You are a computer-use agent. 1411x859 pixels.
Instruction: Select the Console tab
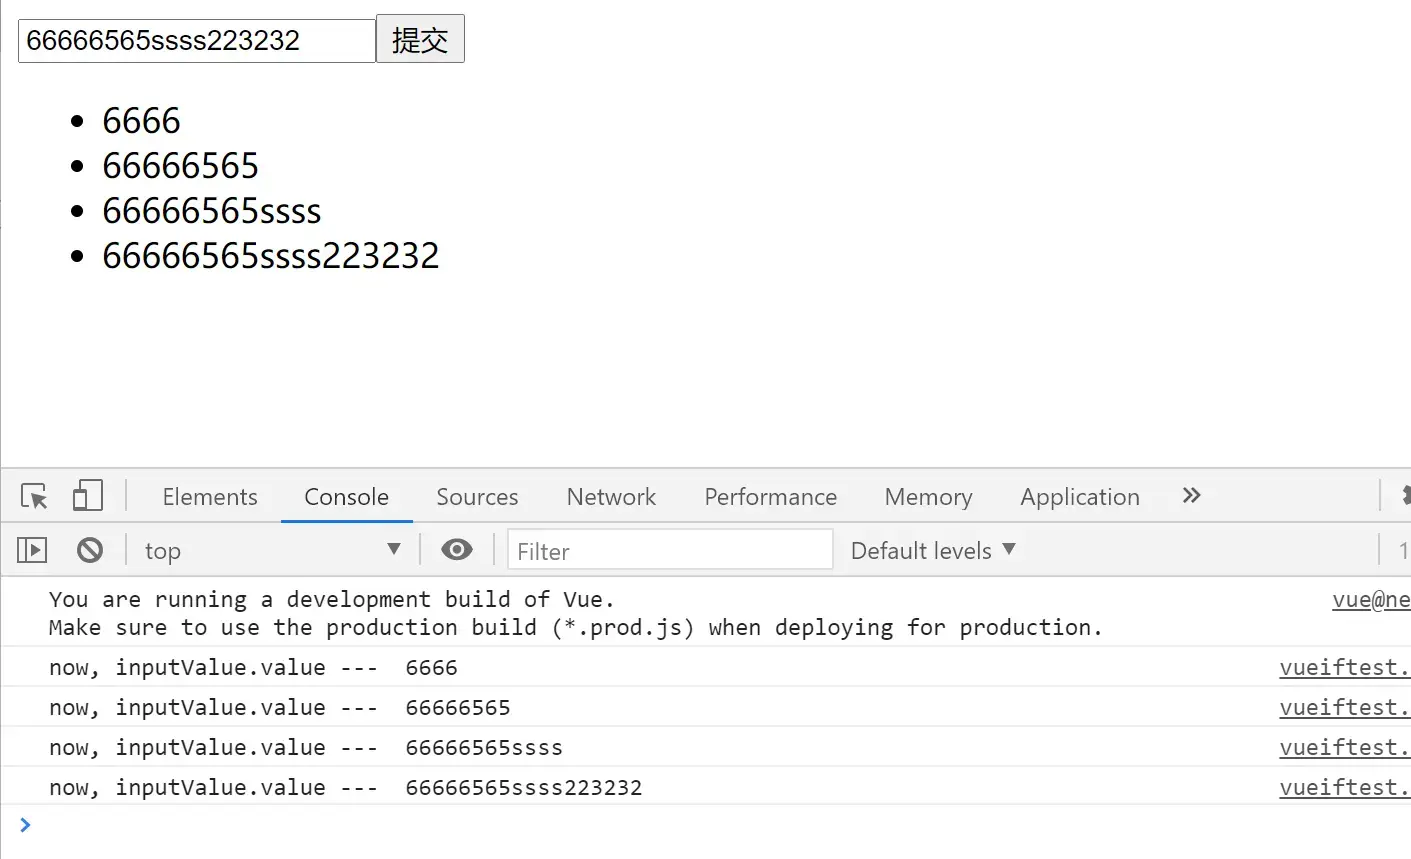[347, 497]
